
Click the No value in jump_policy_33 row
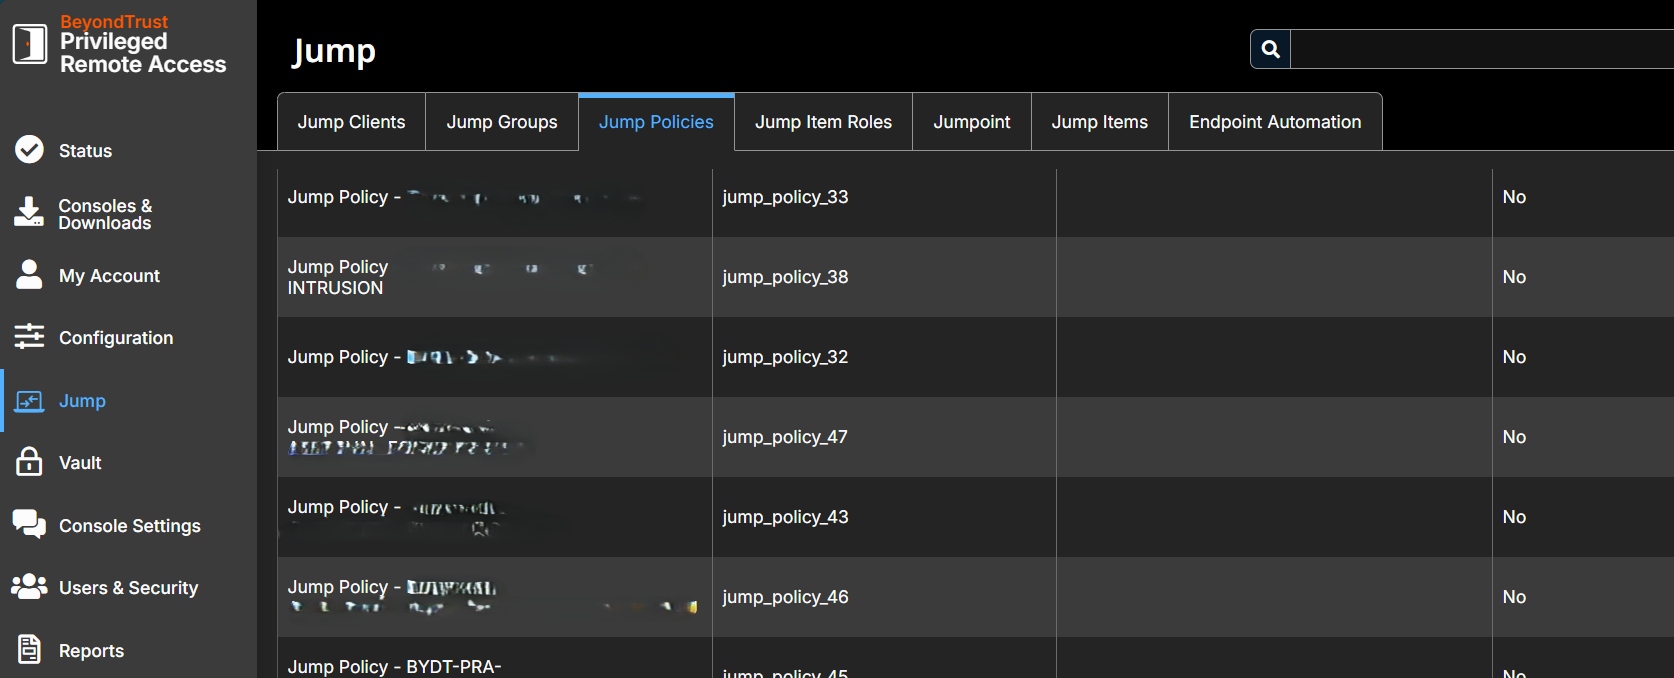[x=1514, y=197]
